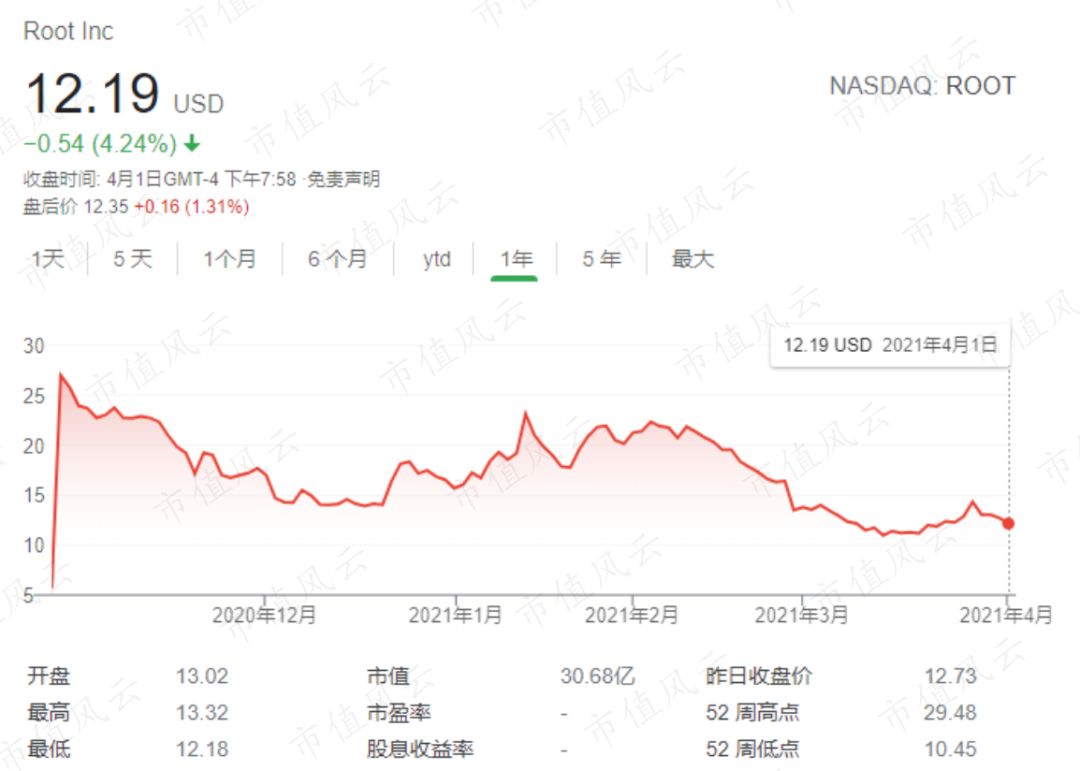The width and height of the screenshot is (1080, 771).
Task: Click the 盘后价 12.35 after-hours price
Action: point(76,207)
